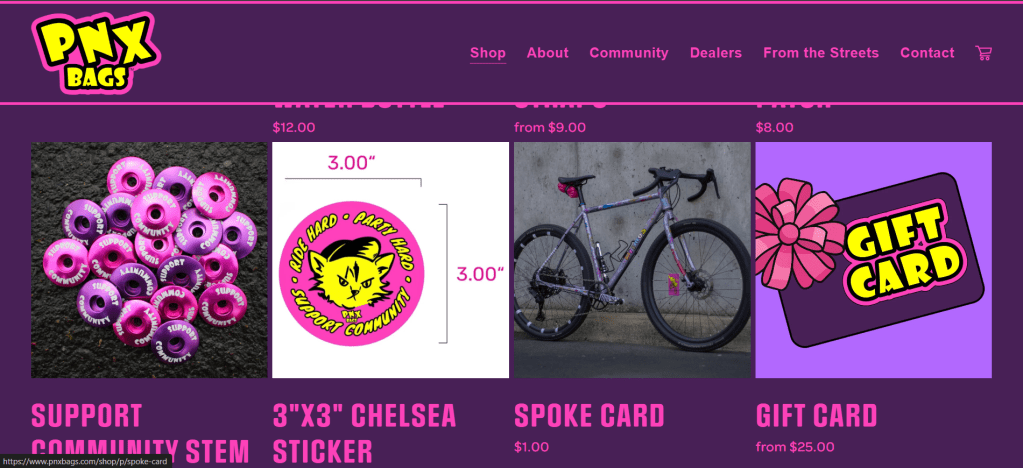Open the shopping cart icon
Screen dimensions: 1023x468
[x=983, y=53]
